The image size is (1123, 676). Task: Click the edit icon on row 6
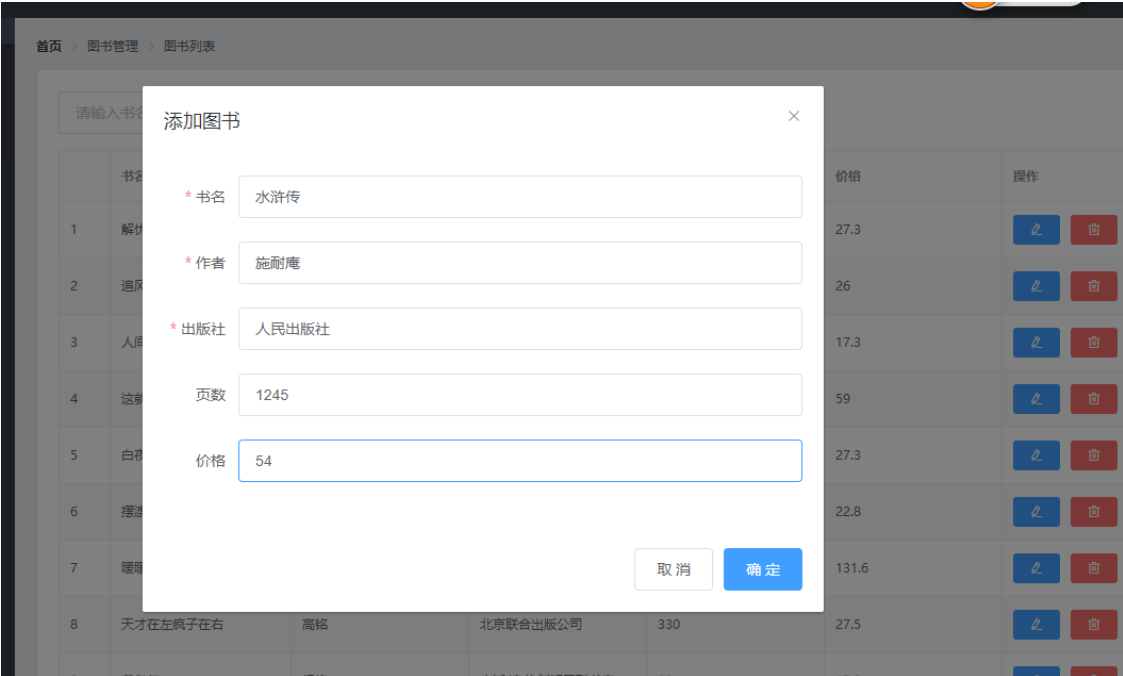[x=1036, y=511]
